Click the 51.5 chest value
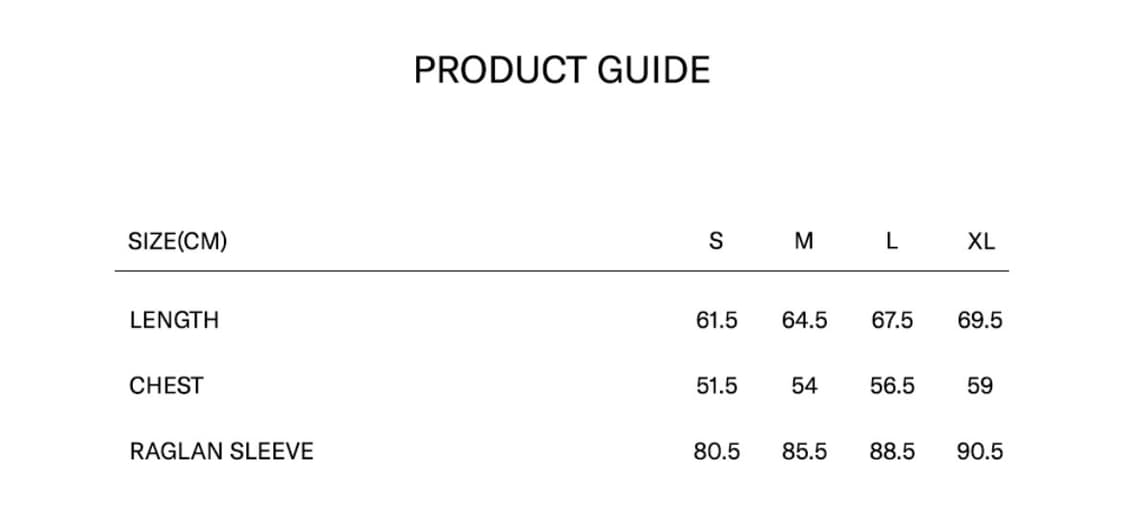Viewport: 1125px width, 513px height. coord(716,385)
